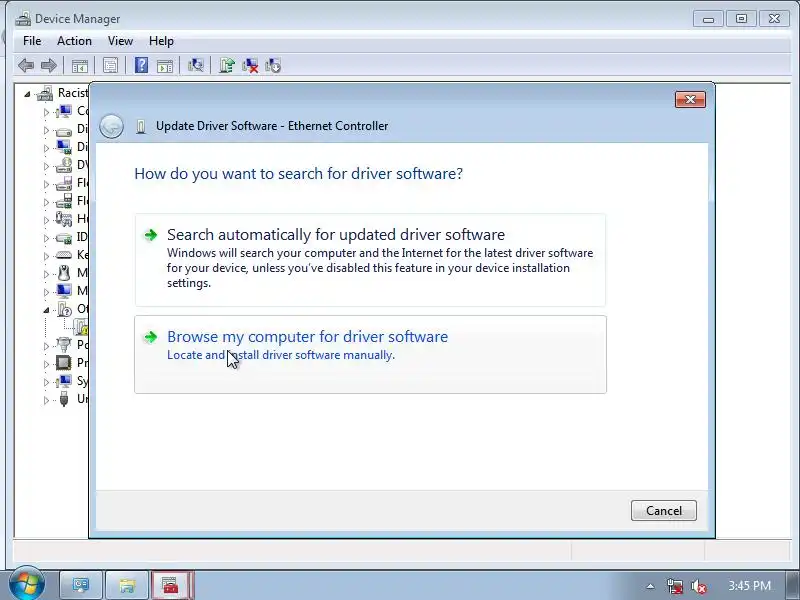Select the Ethernet Controller warning device icon

pyautogui.click(x=81, y=327)
